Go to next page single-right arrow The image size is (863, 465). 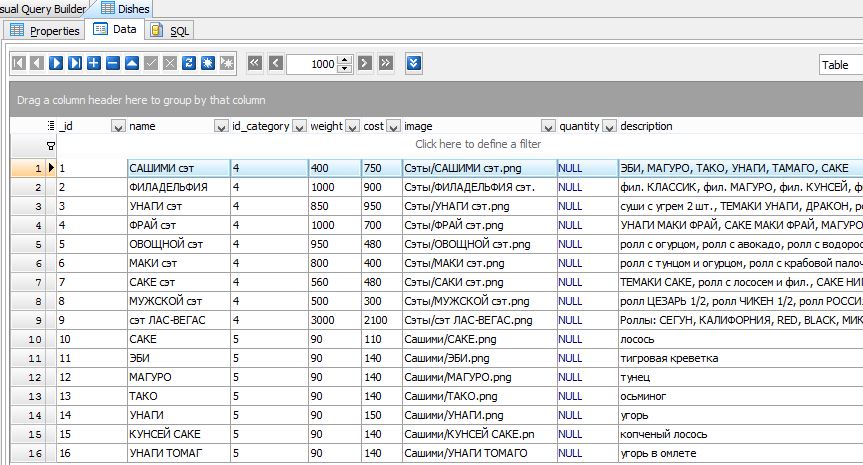point(364,63)
